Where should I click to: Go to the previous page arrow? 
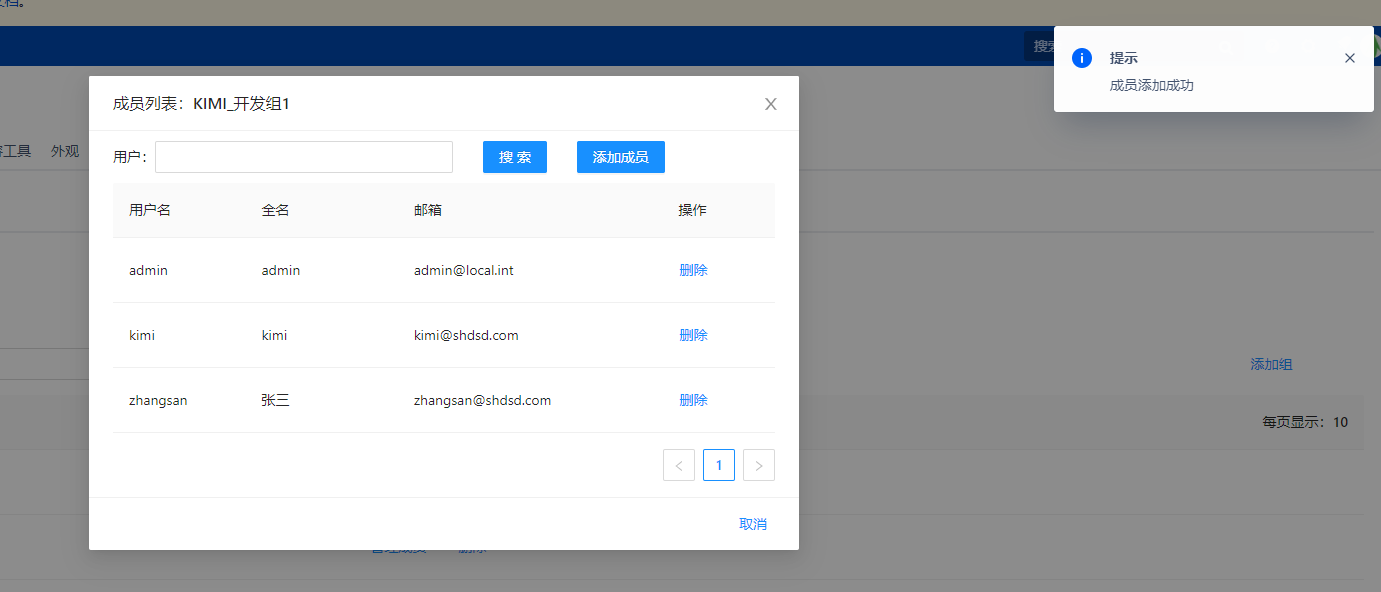678,465
